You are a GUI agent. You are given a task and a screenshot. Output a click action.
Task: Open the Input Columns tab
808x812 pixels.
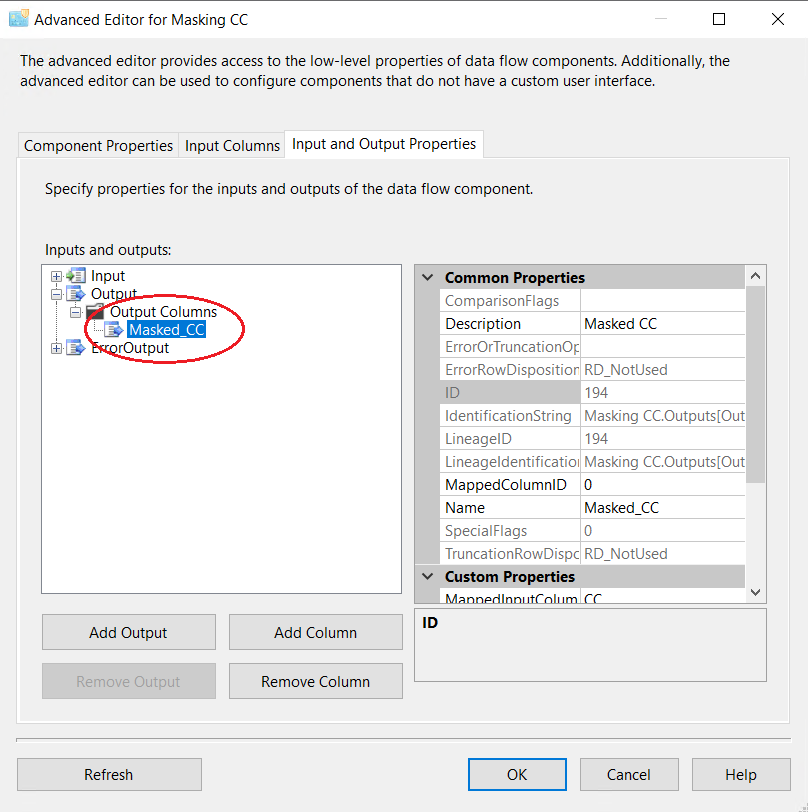pos(232,146)
